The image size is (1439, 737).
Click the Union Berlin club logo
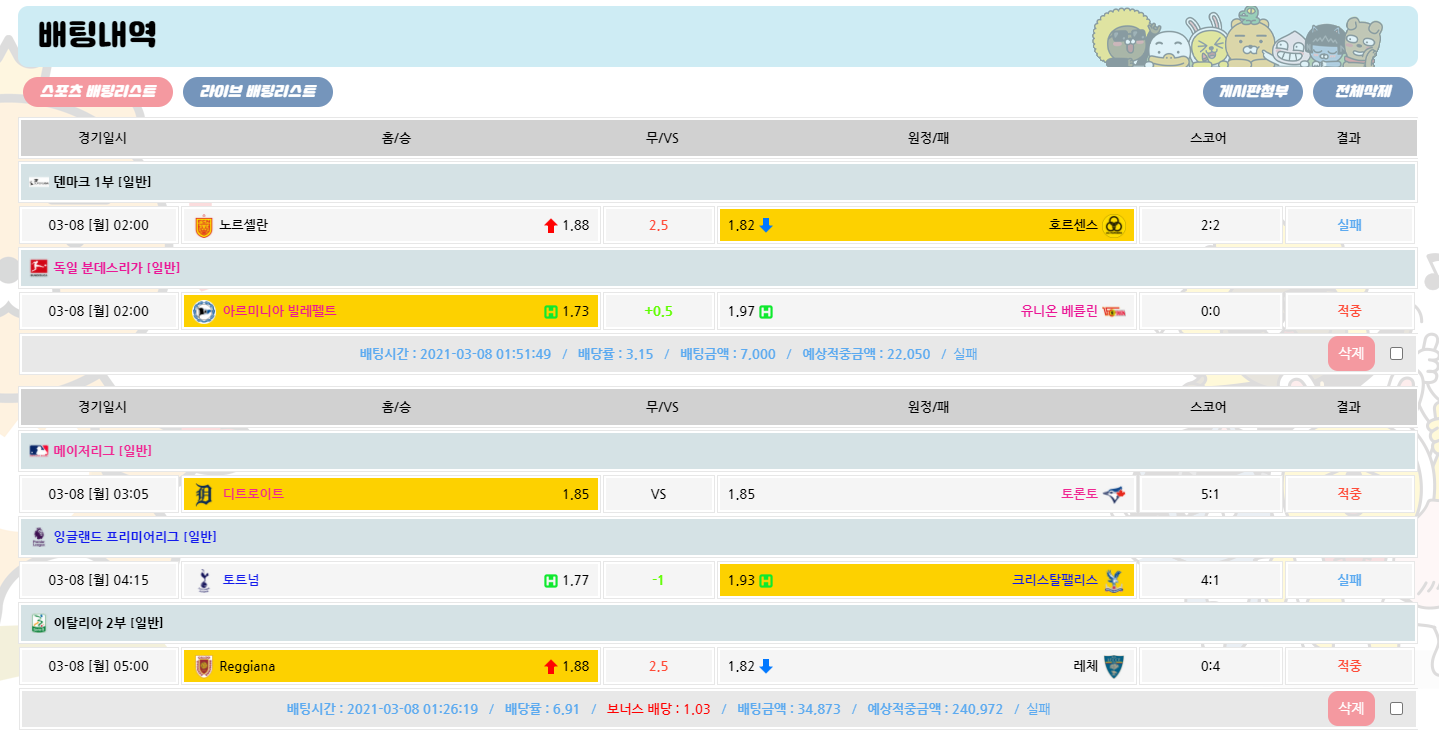click(x=1114, y=312)
